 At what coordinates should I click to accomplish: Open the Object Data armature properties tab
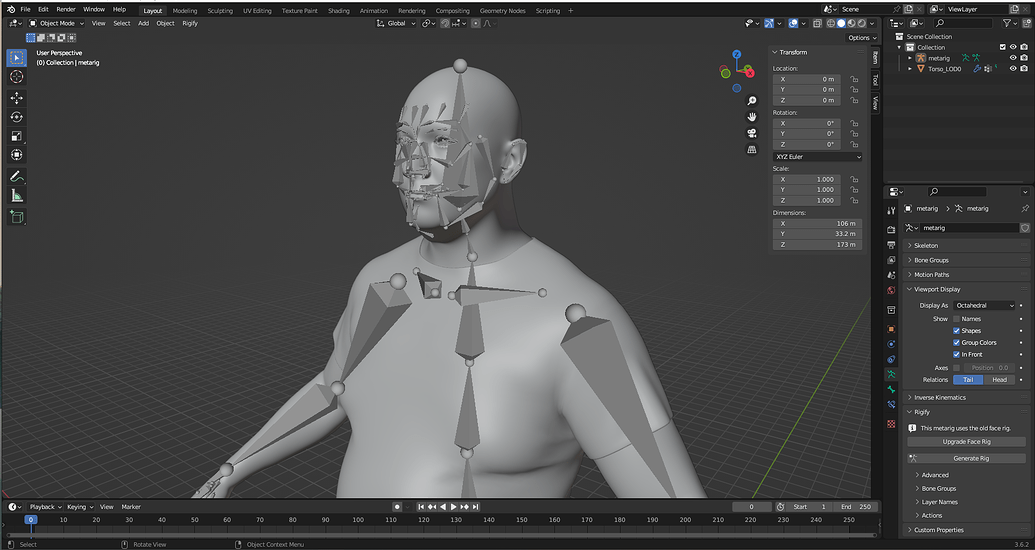coord(891,374)
